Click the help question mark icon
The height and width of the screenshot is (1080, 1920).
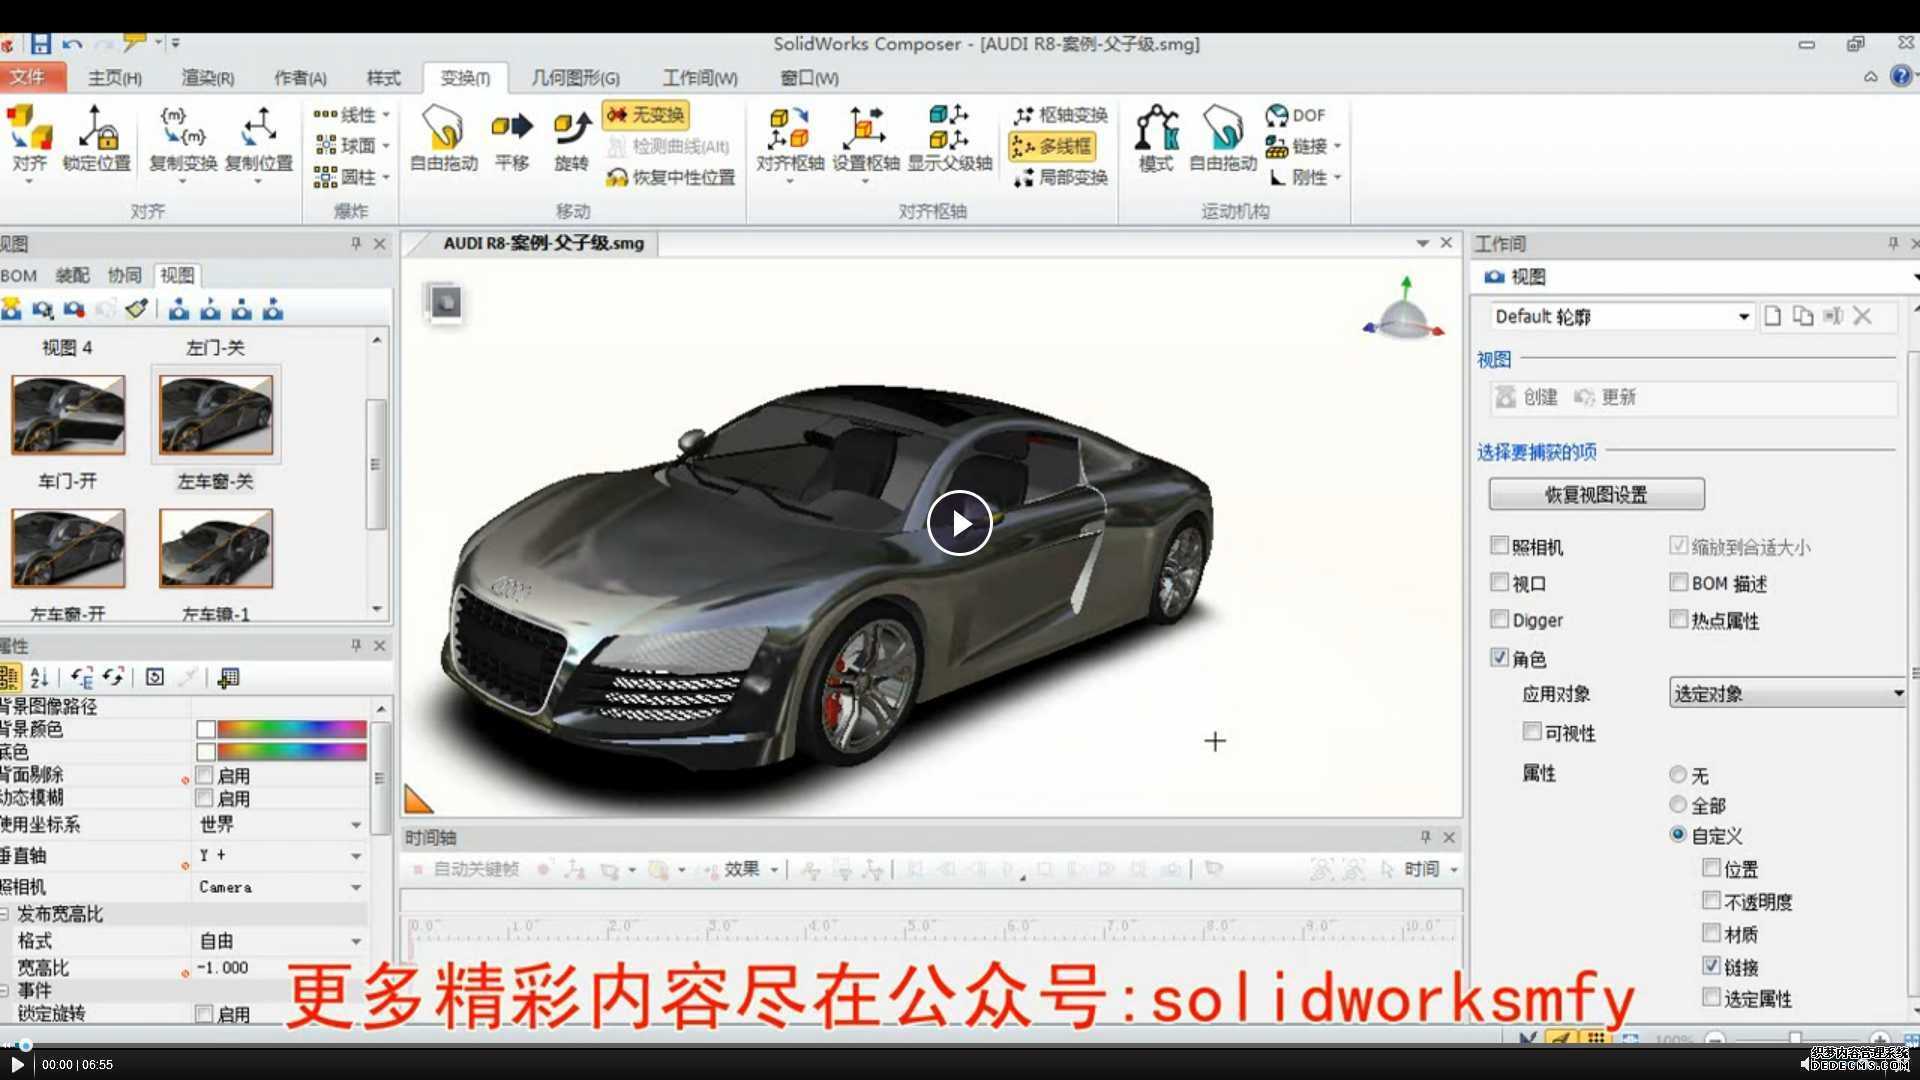click(1900, 76)
